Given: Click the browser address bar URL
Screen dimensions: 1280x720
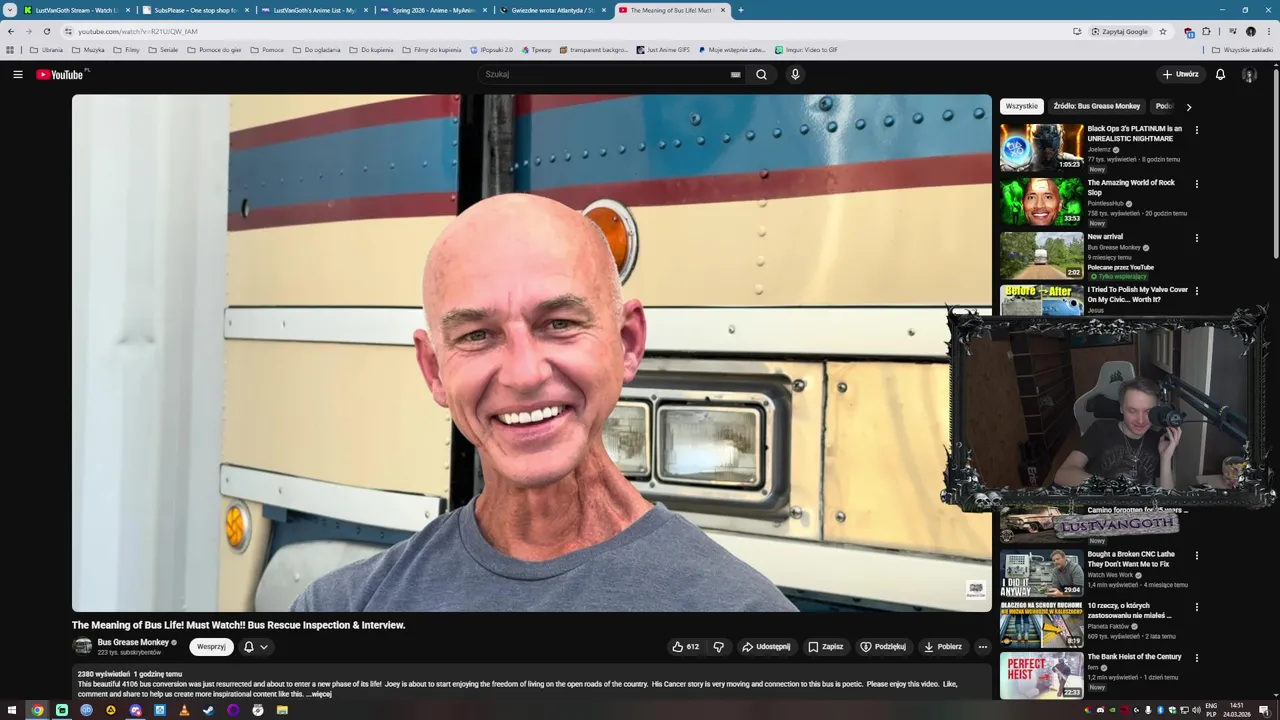Looking at the screenshot, I should tap(138, 31).
